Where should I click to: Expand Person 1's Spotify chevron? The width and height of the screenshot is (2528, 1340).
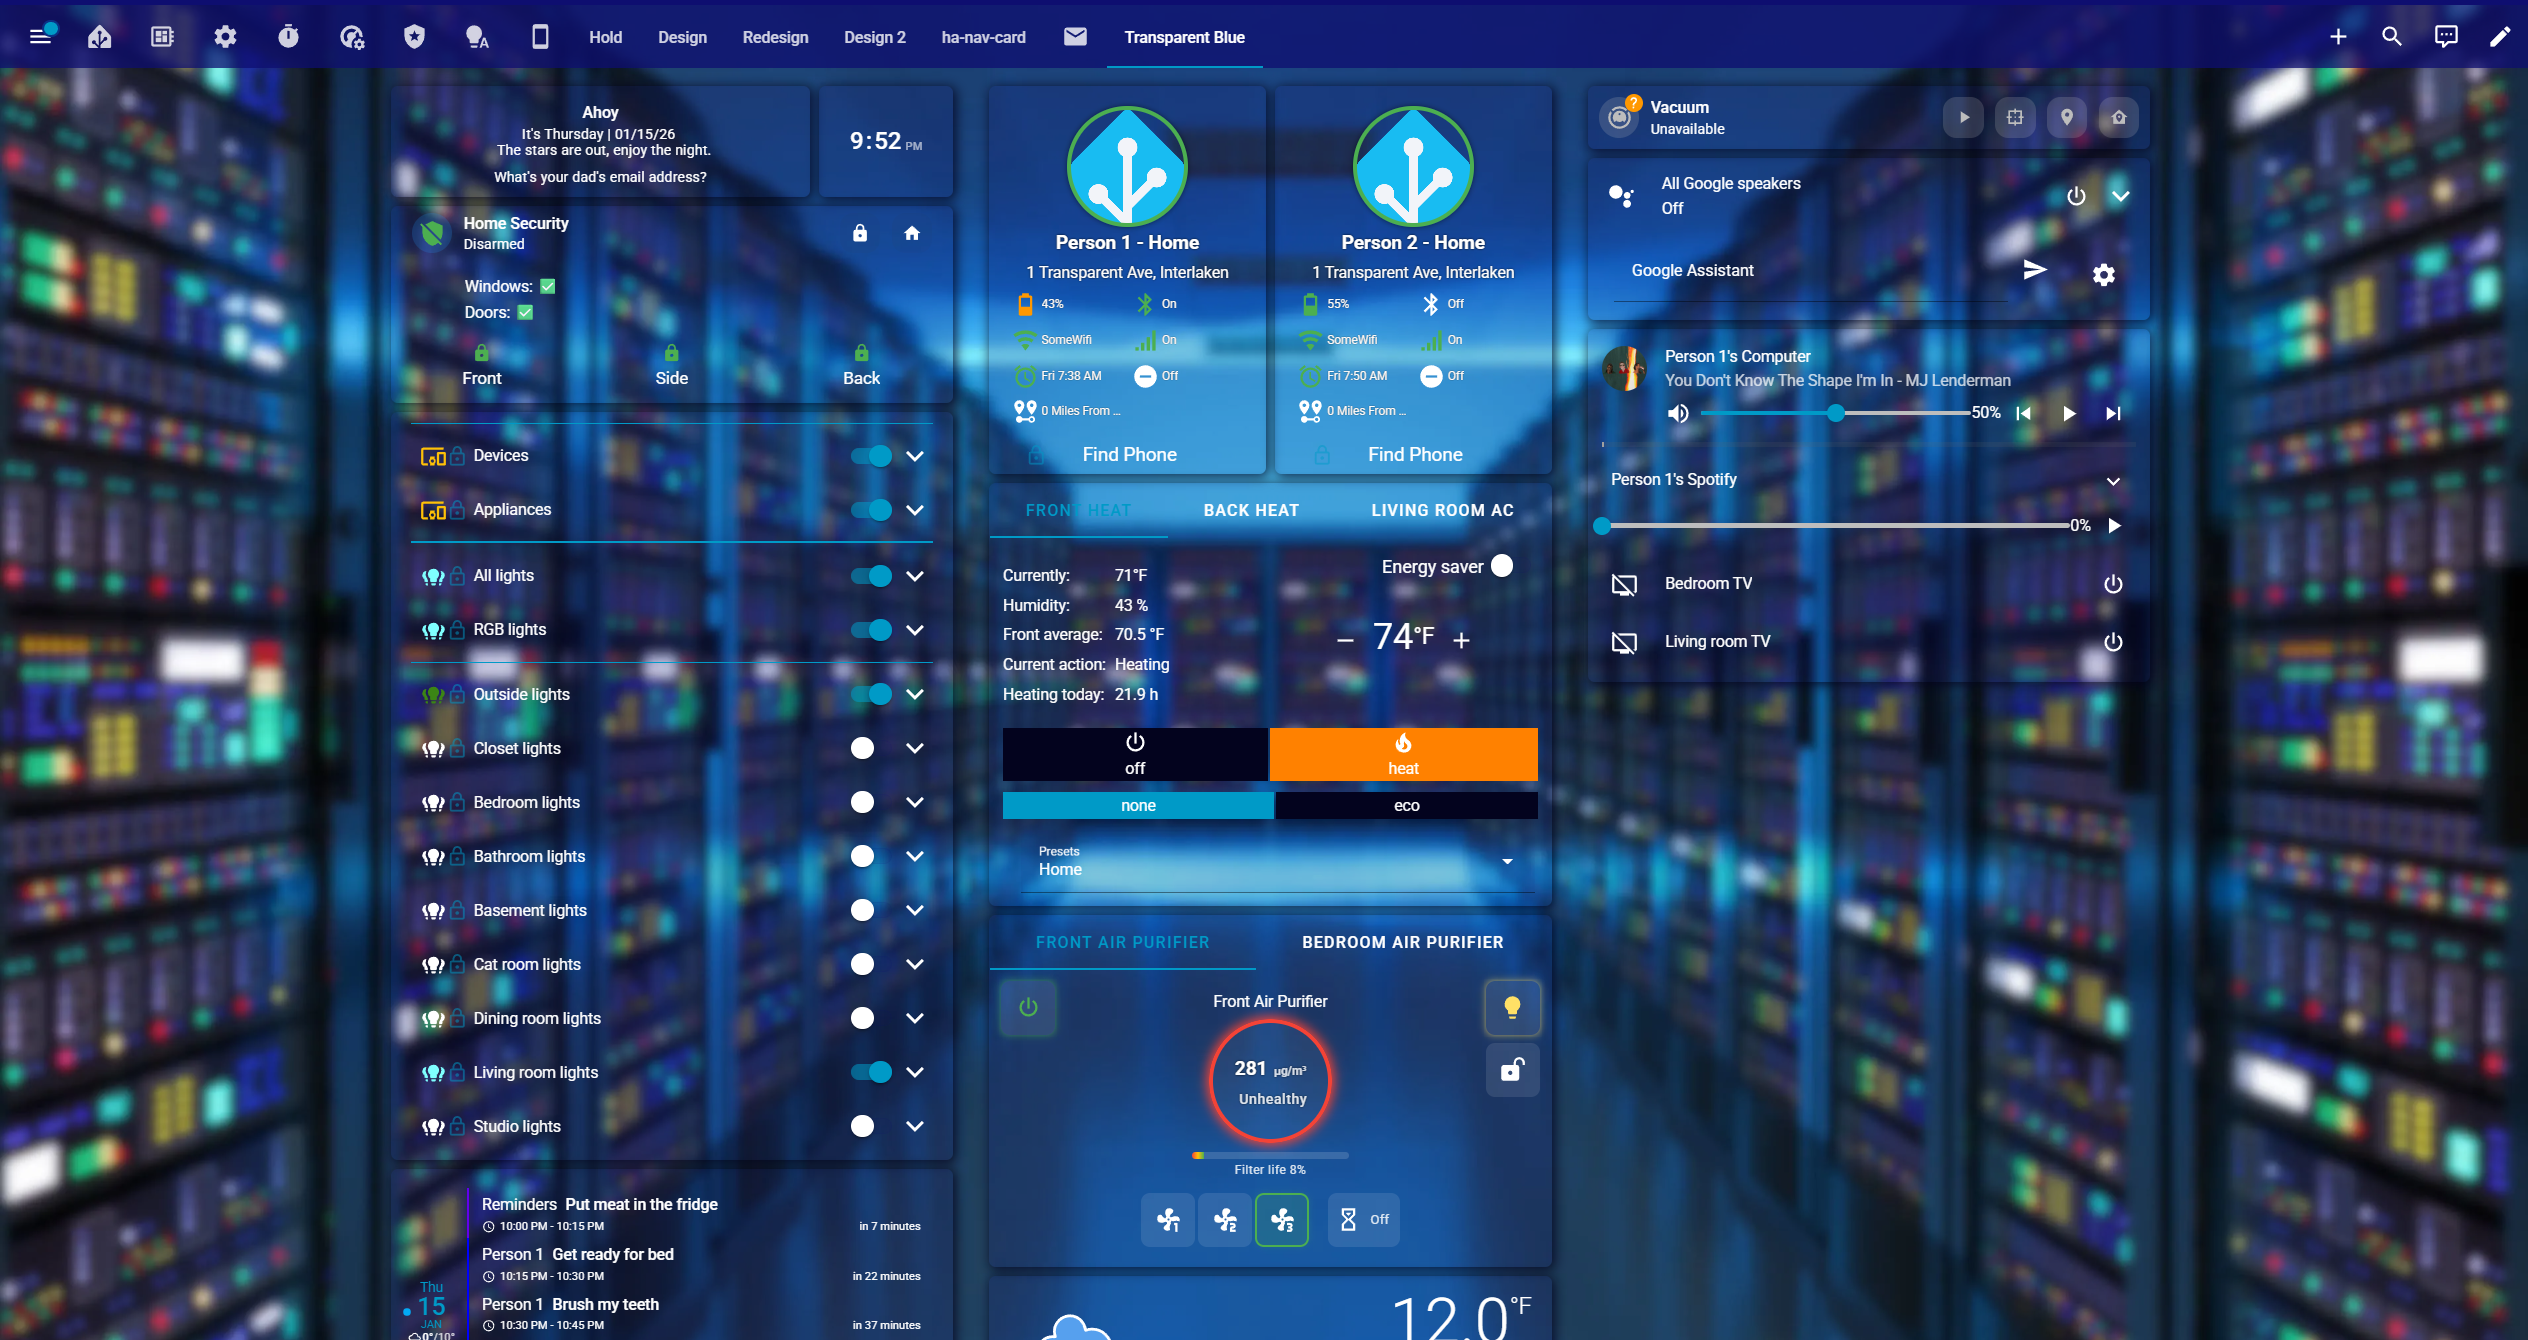click(2113, 480)
